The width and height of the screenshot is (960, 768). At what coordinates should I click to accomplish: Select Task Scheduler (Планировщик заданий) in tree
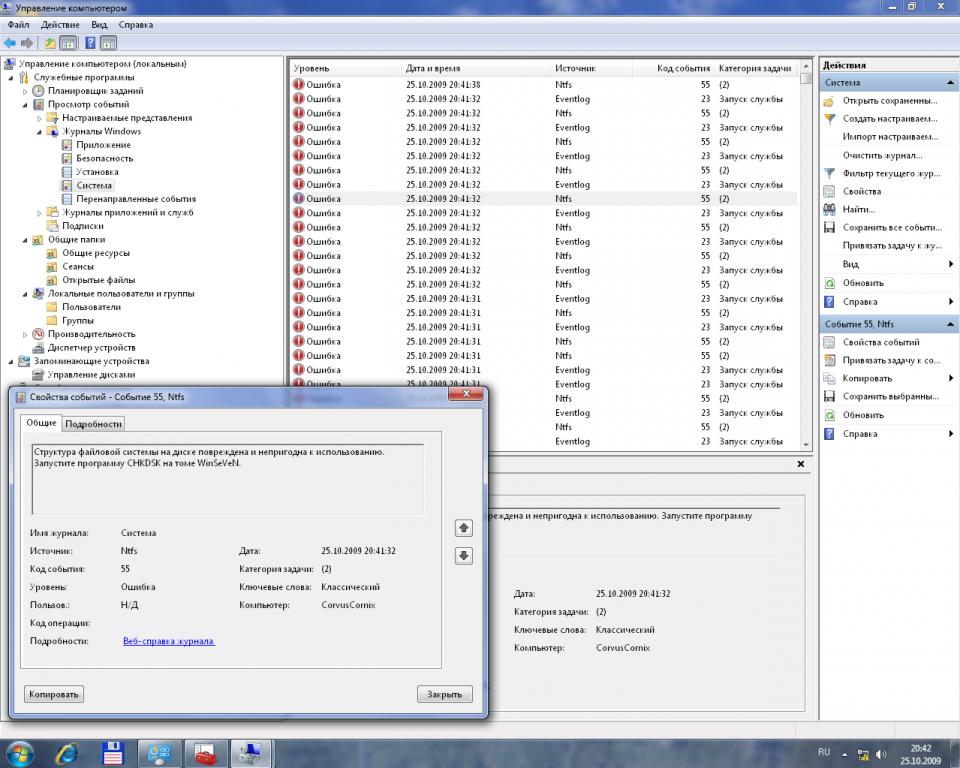96,91
